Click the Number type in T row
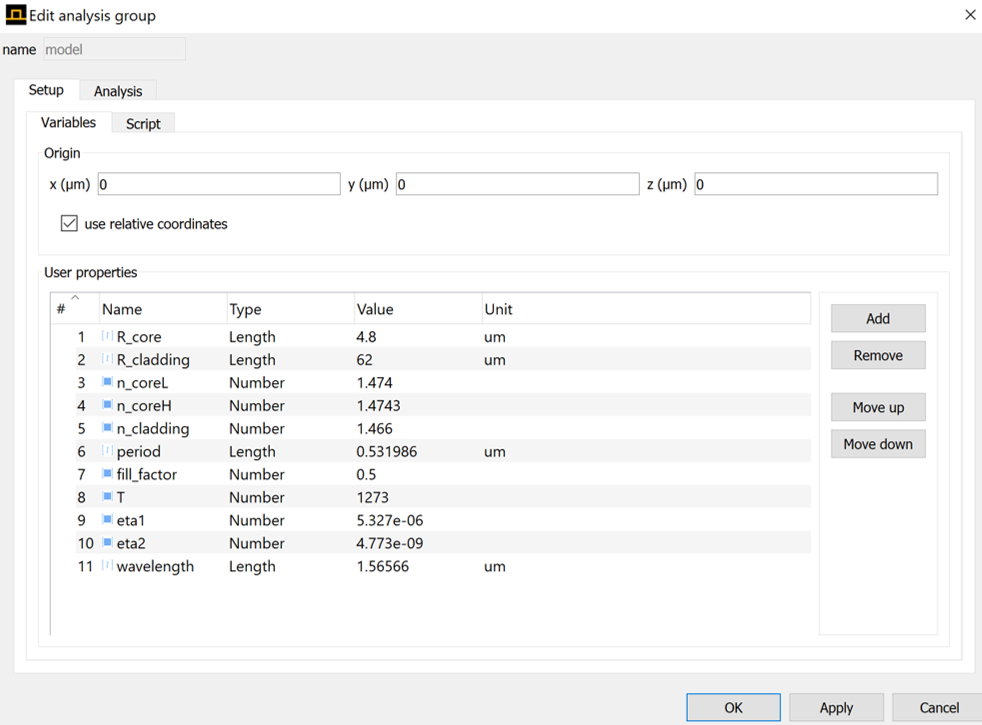The image size is (982, 725). coord(257,498)
